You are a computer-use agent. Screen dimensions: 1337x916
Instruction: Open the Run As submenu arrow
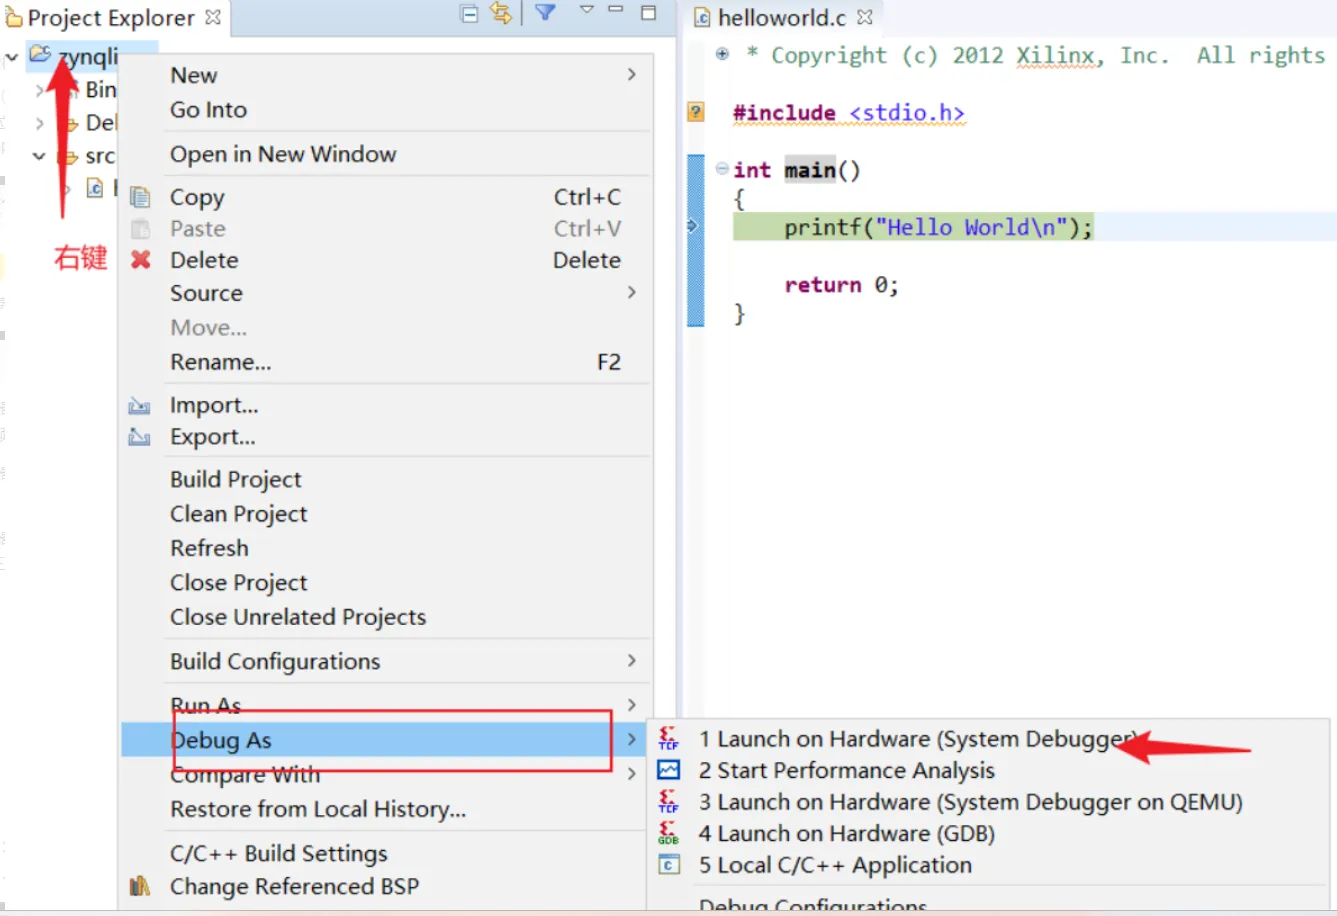tap(631, 704)
